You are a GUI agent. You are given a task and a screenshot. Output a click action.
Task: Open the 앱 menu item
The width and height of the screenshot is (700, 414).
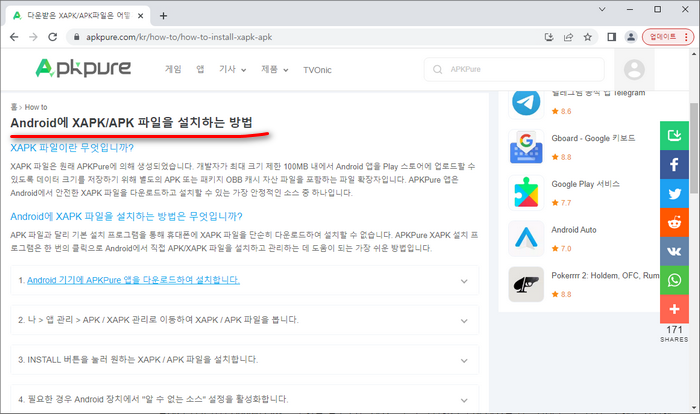pyautogui.click(x=200, y=69)
